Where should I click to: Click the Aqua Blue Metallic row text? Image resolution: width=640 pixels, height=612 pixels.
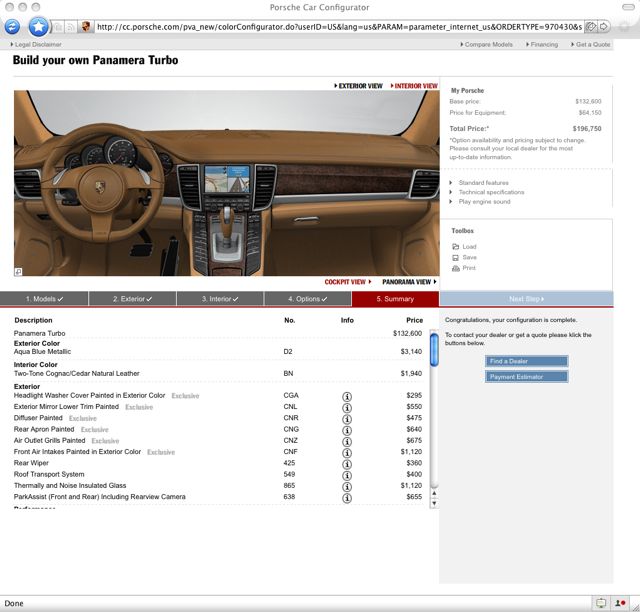click(x=42, y=352)
